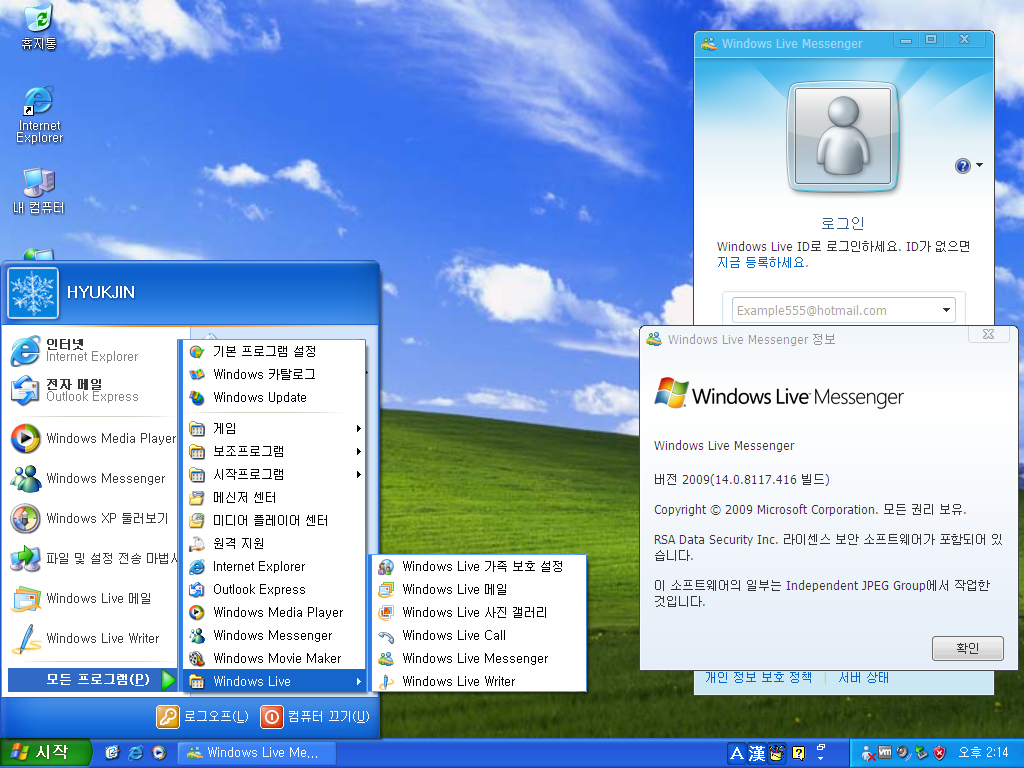The image size is (1024, 768).
Task: Open Windows Messenger from recent programs list
Action: 93,478
